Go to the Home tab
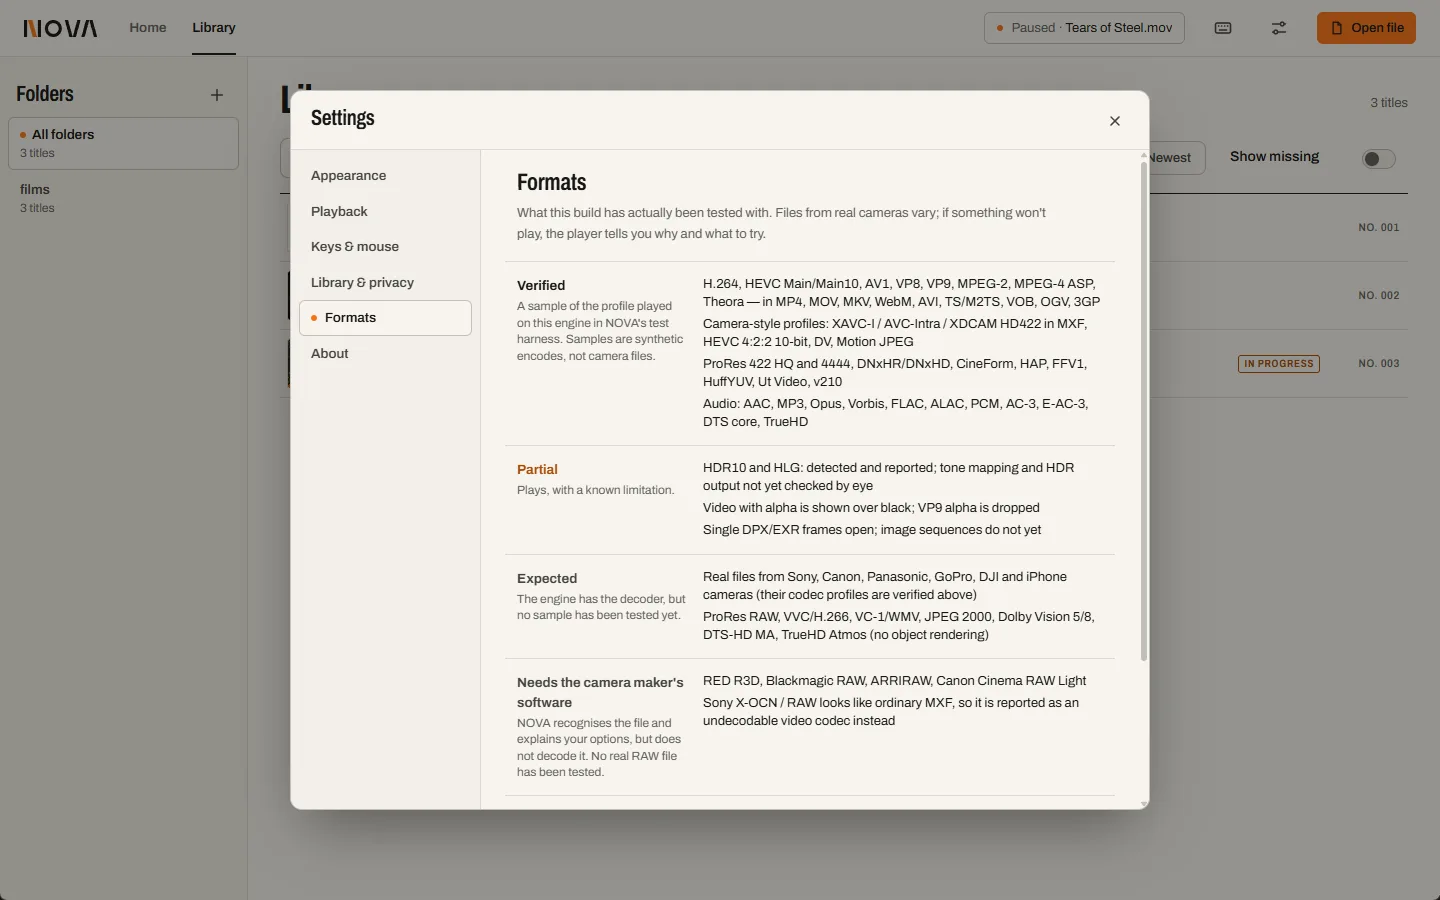The height and width of the screenshot is (900, 1440). tap(148, 28)
